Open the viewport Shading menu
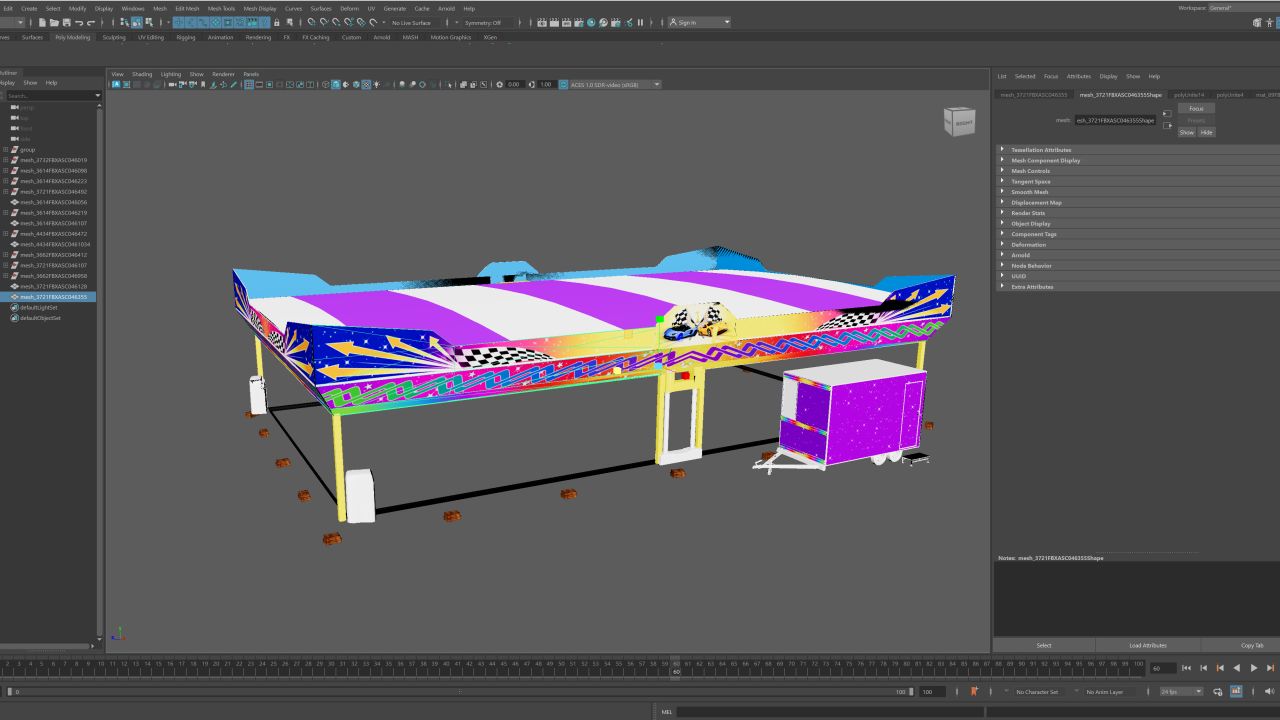Screen dimensions: 1280x720 tap(142, 74)
